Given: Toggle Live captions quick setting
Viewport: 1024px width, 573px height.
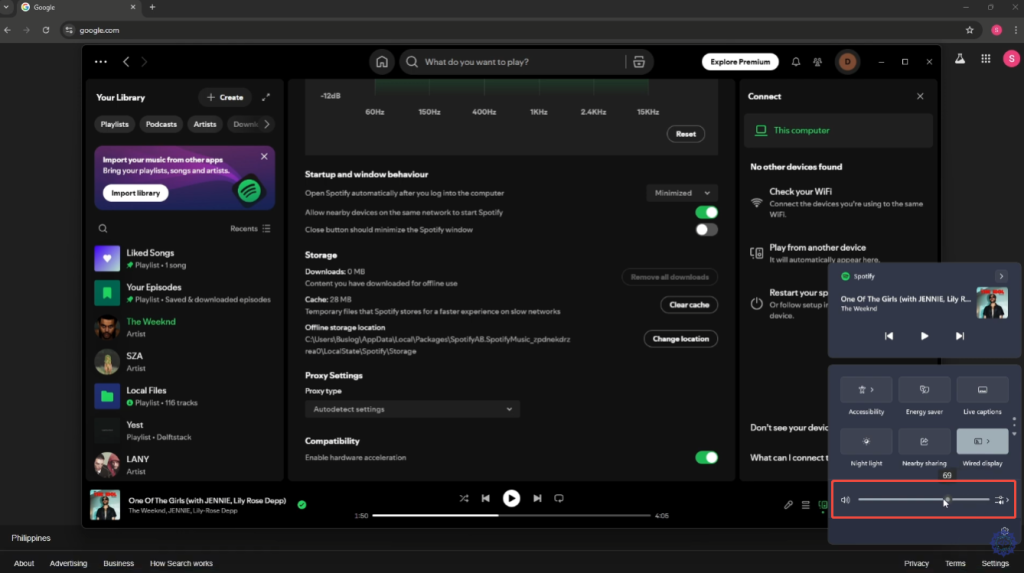Looking at the screenshot, I should tap(982, 389).
